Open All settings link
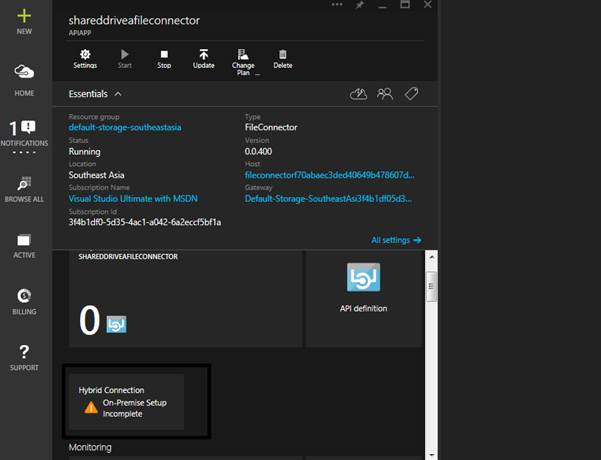This screenshot has width=601, height=460. click(396, 240)
